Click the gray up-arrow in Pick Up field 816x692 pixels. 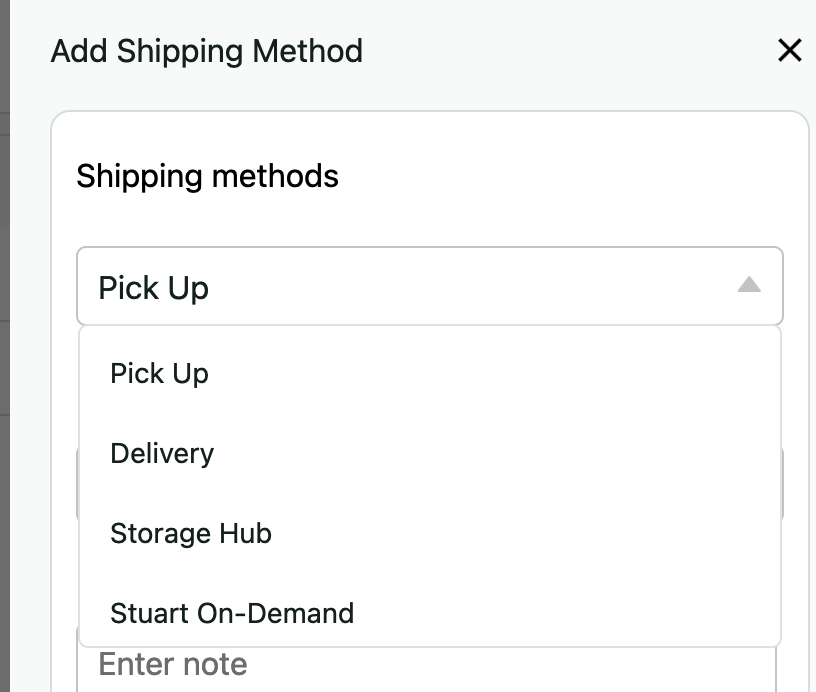pyautogui.click(x=749, y=286)
